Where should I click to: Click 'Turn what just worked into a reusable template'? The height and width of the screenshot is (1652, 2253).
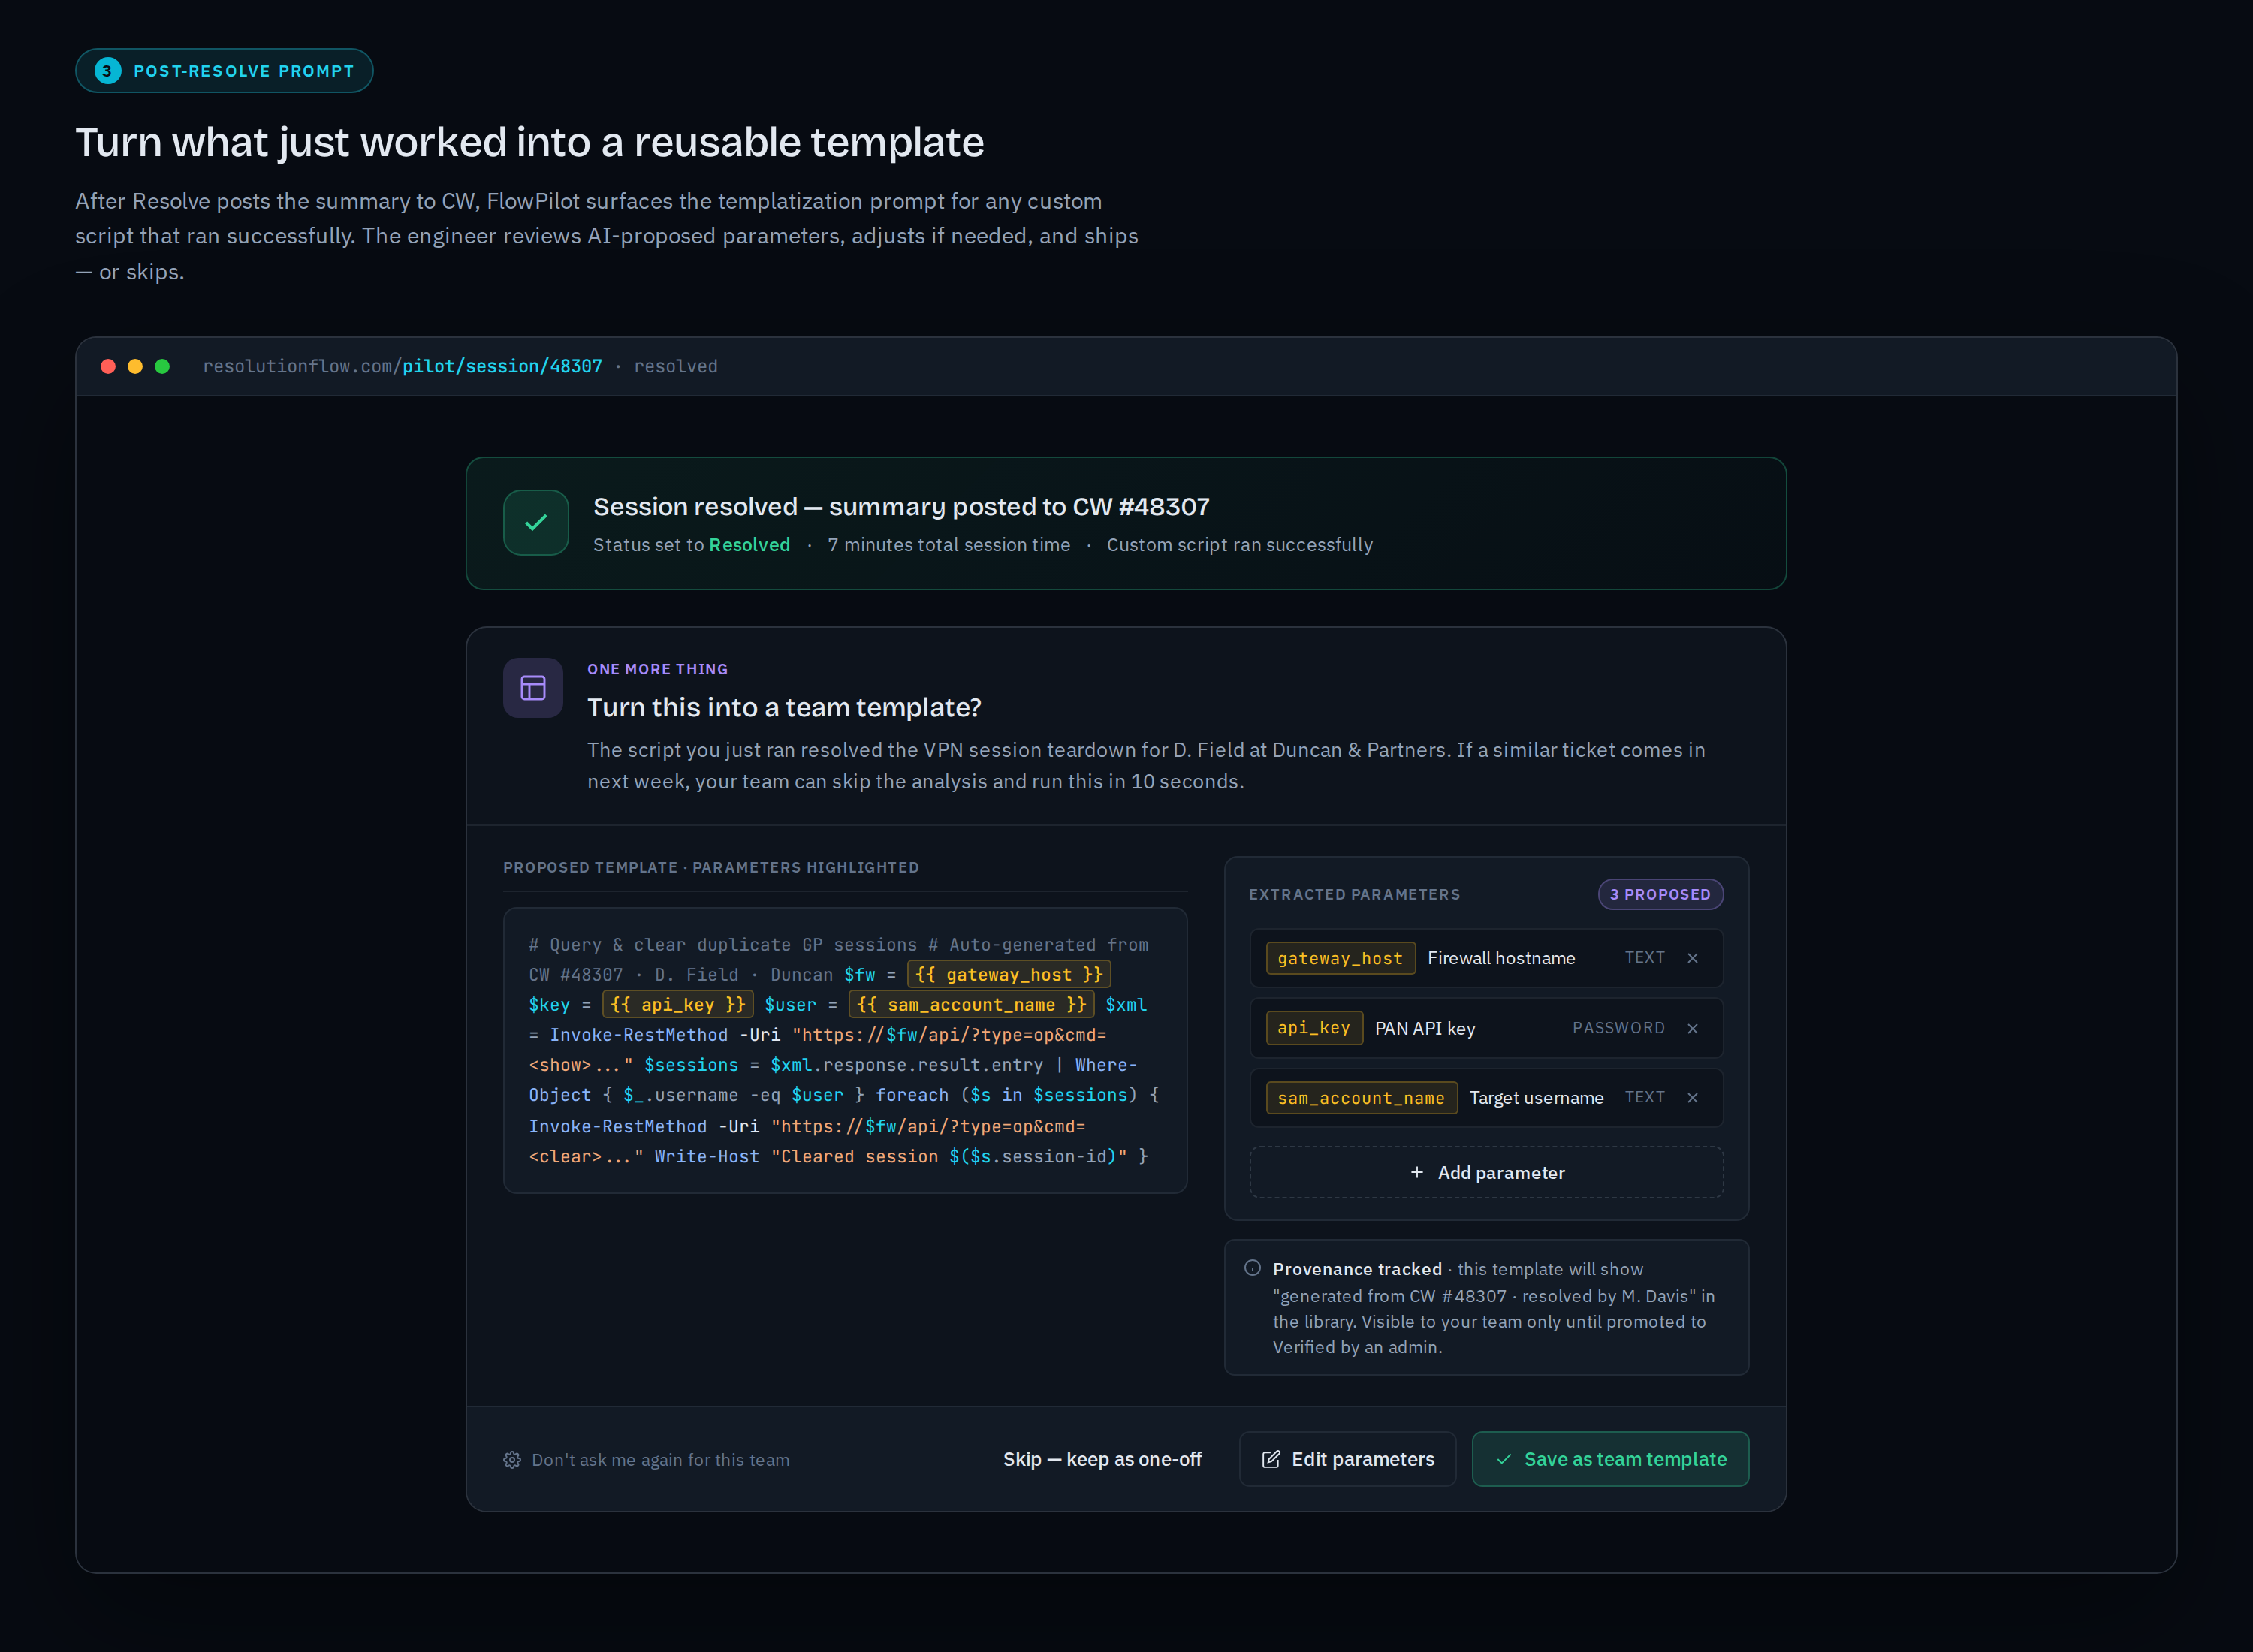pos(529,142)
